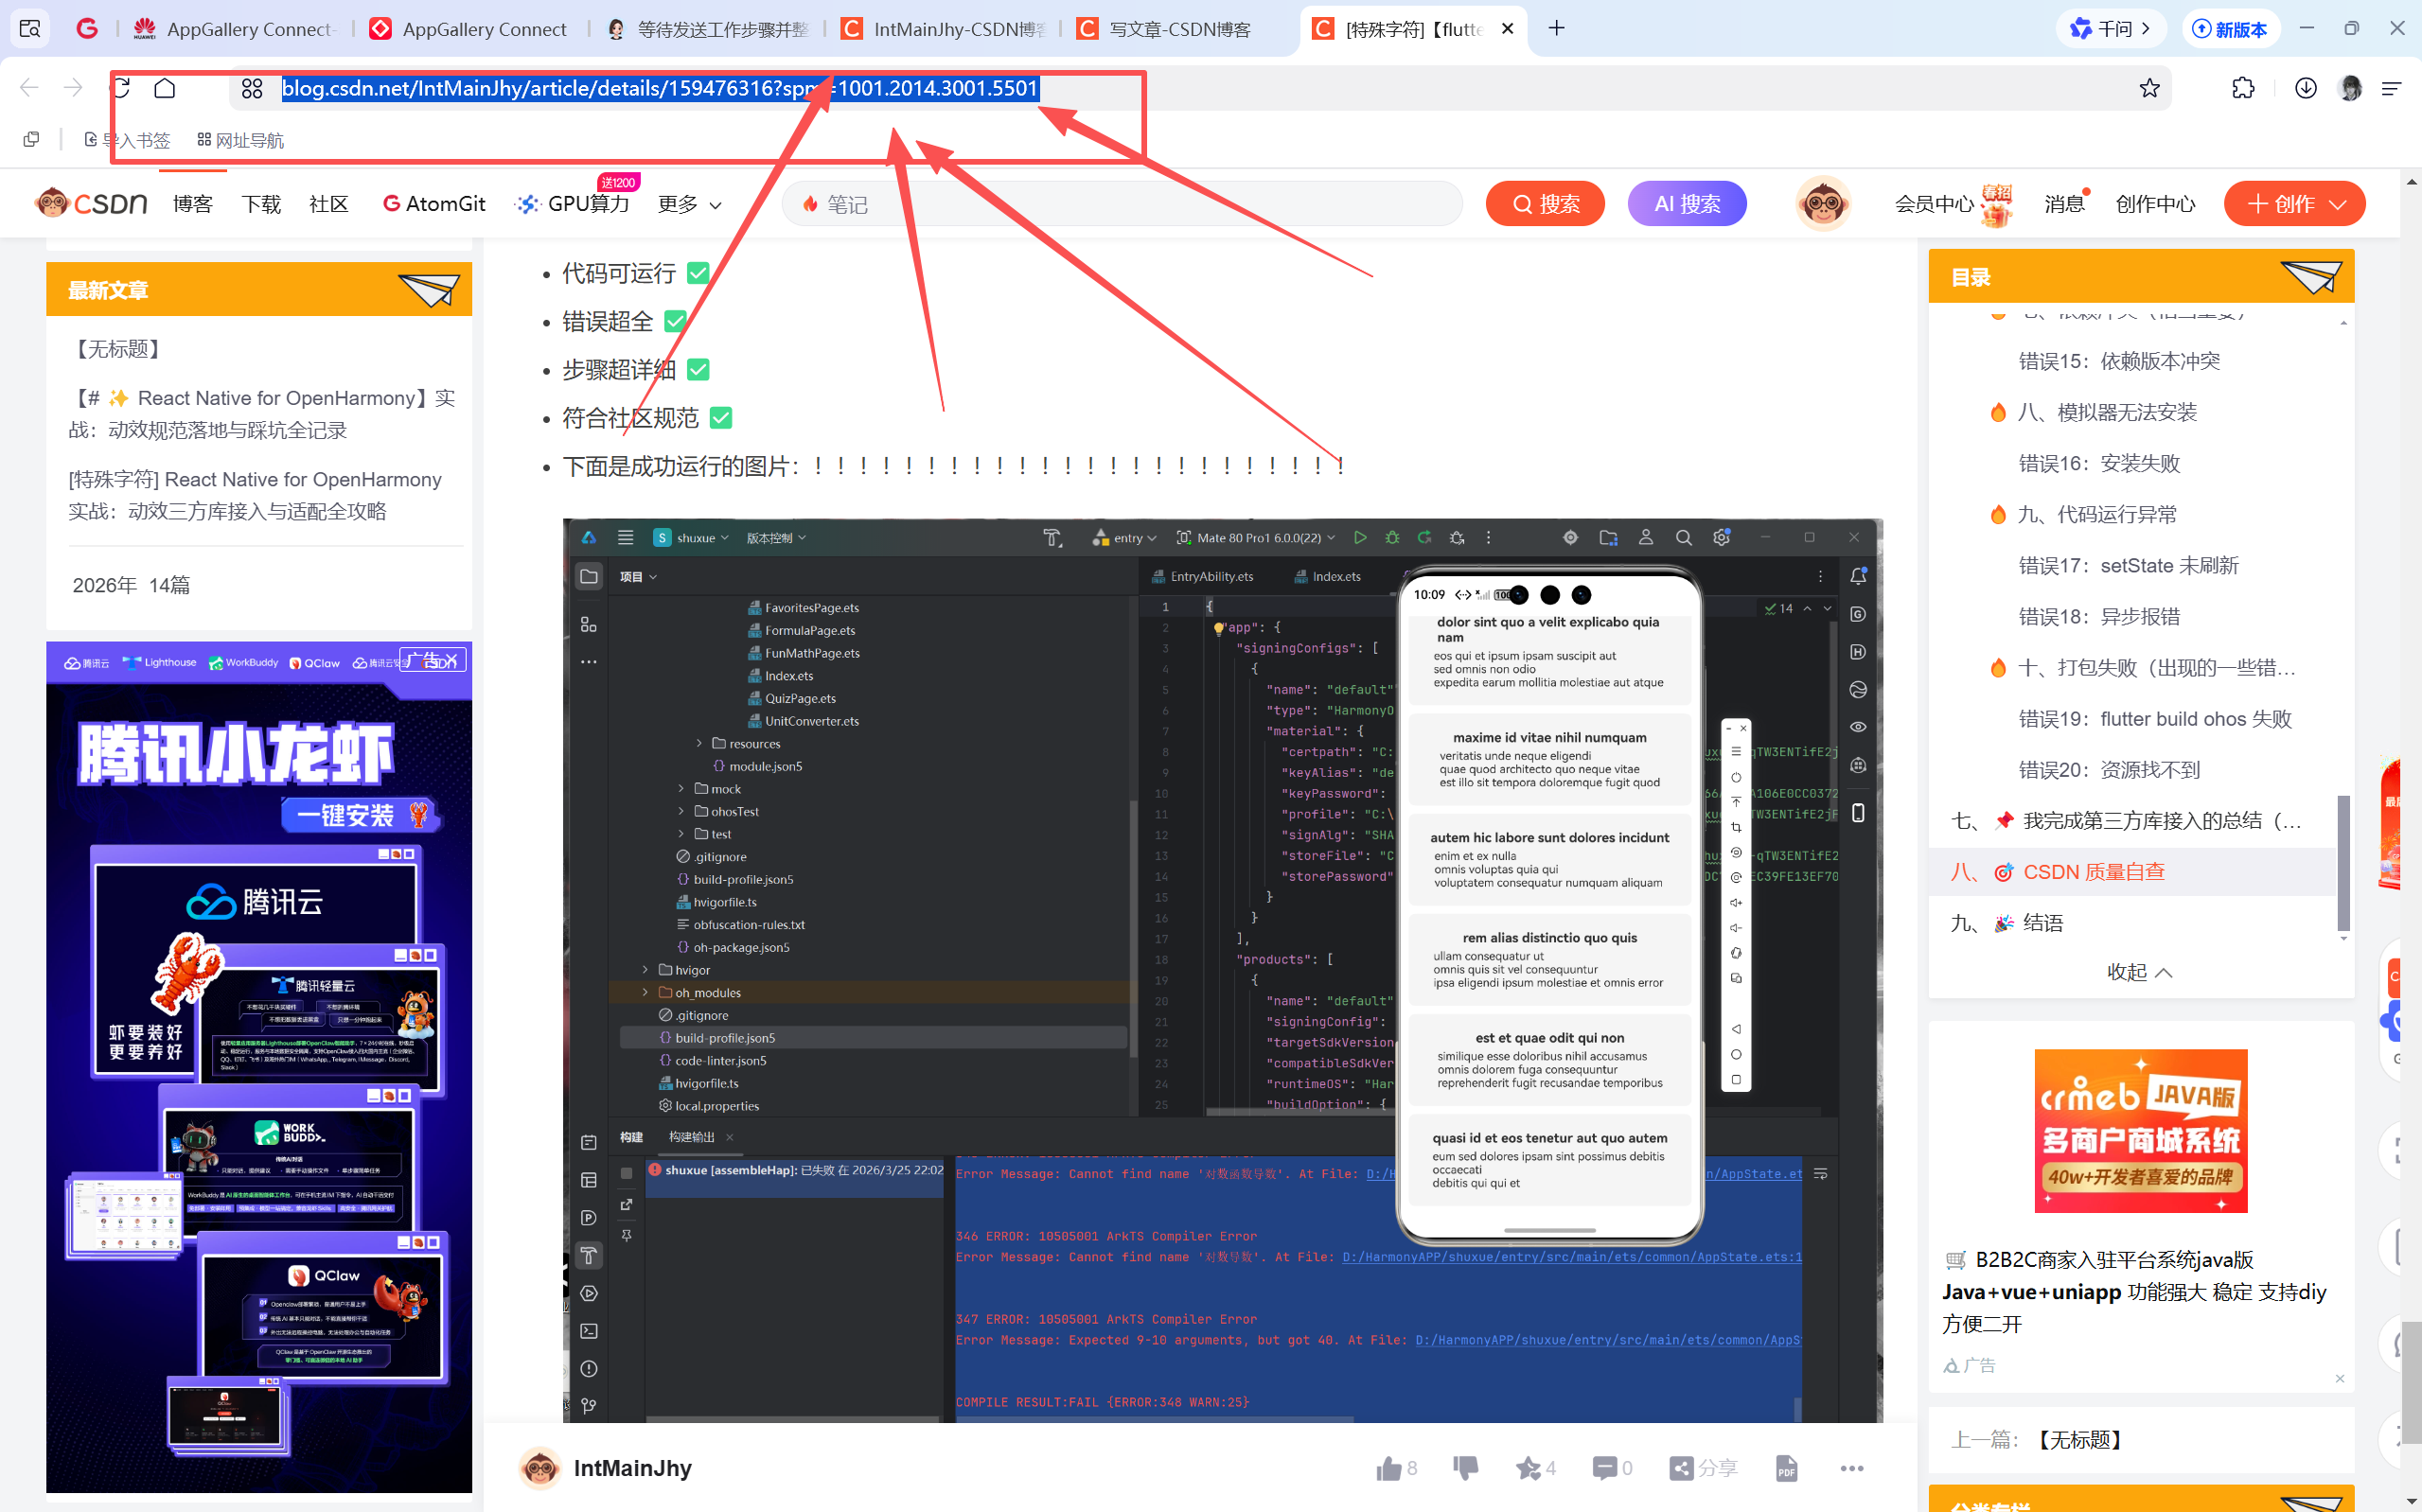Click the star favorite icon

pyautogui.click(x=1527, y=1468)
